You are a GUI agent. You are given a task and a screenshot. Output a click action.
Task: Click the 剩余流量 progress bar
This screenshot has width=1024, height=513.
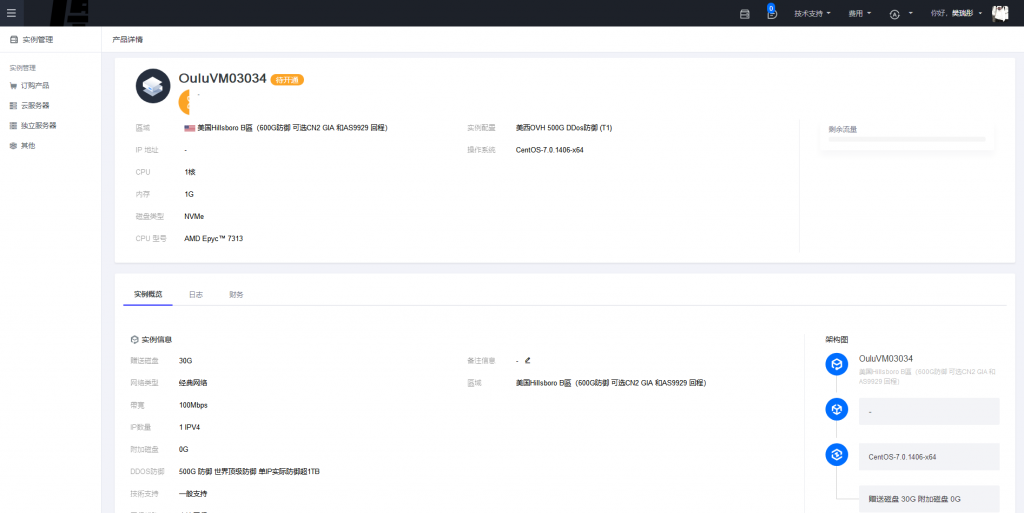click(906, 140)
